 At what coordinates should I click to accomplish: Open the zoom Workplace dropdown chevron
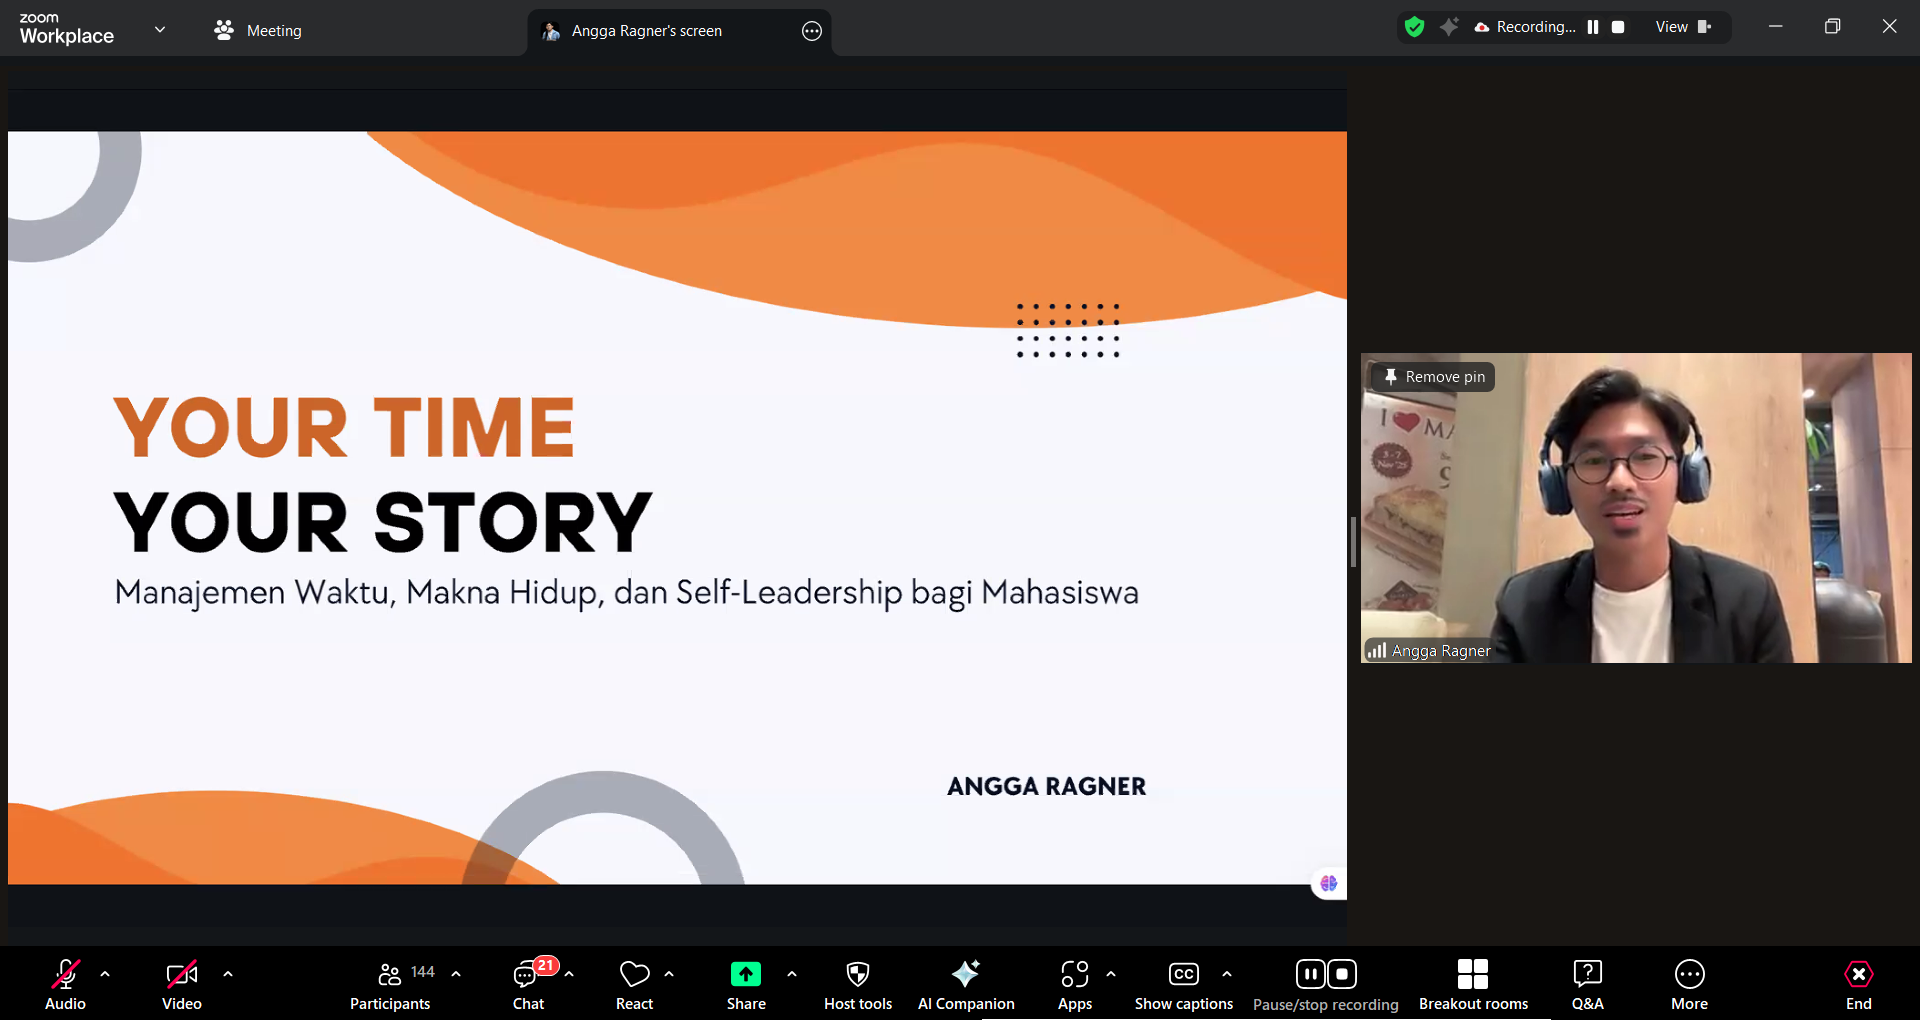click(x=160, y=29)
